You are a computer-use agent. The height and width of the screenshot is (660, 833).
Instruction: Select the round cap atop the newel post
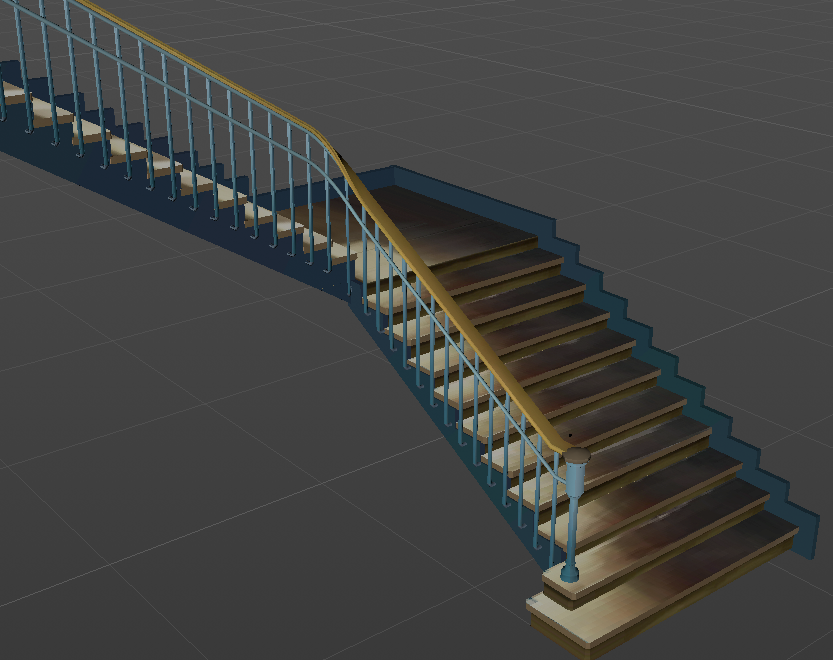coord(577,456)
